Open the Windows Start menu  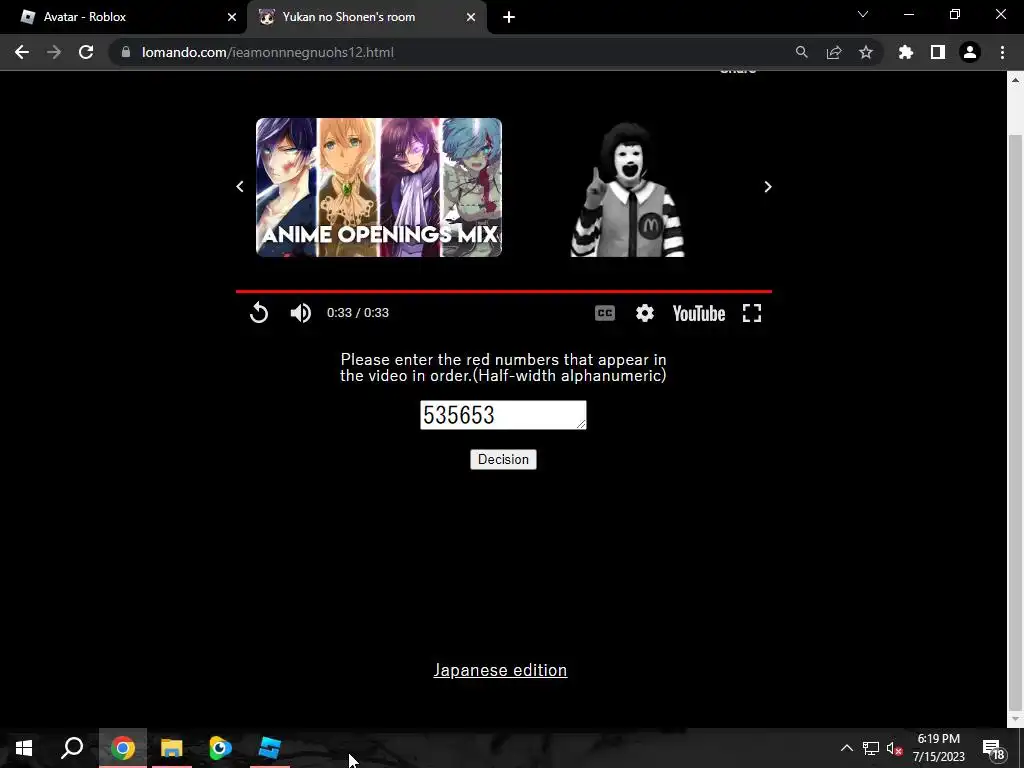(x=24, y=748)
